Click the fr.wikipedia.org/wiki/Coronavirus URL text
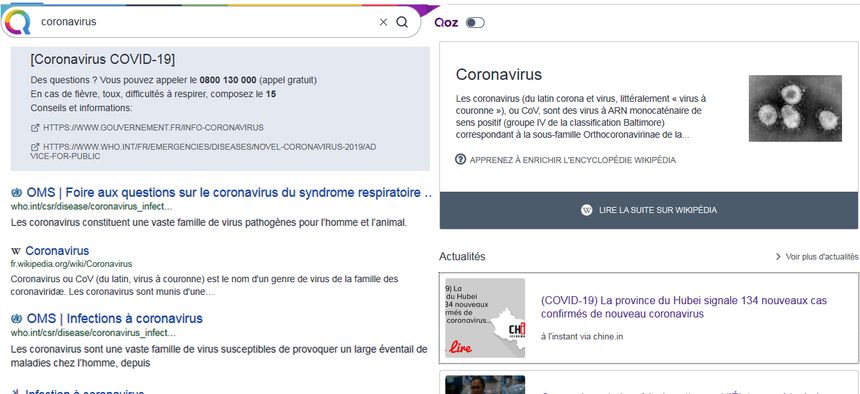Image resolution: width=860 pixels, height=394 pixels. tap(71, 264)
